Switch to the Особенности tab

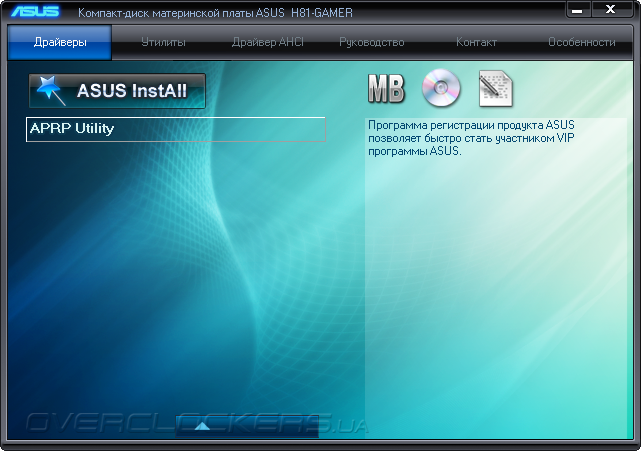point(581,42)
